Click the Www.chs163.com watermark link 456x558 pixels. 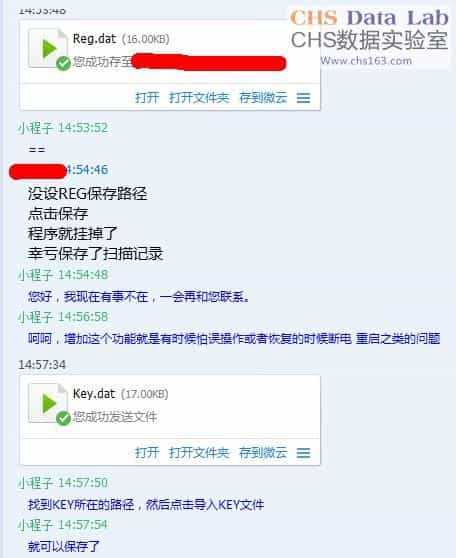tap(366, 61)
